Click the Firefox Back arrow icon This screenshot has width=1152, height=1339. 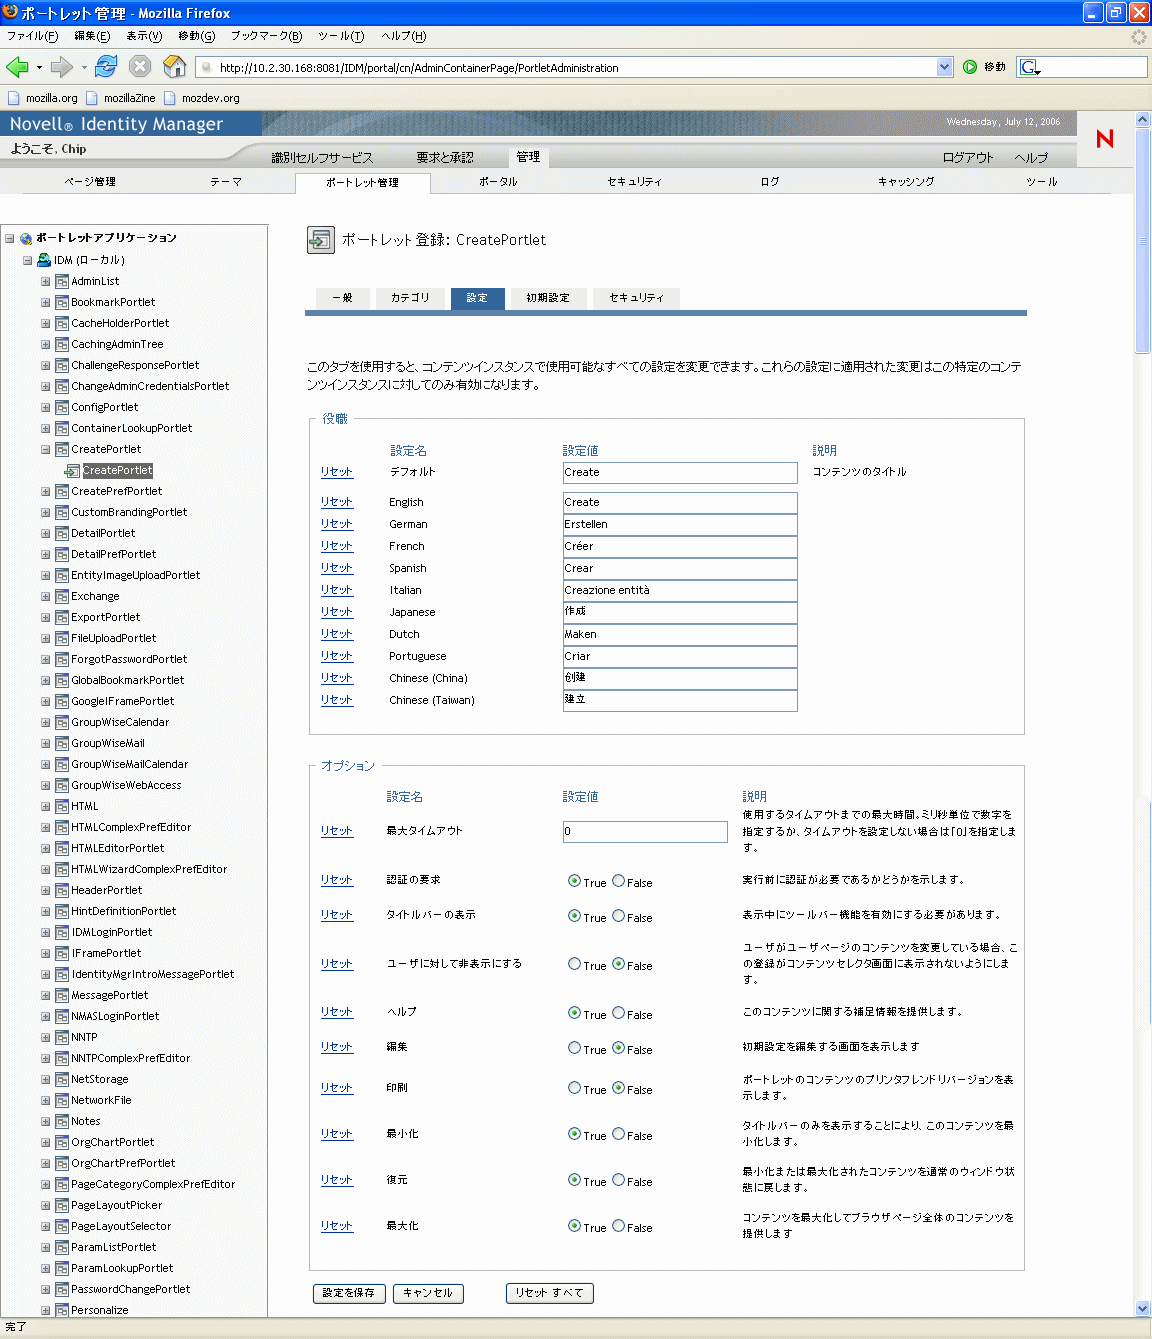[17, 67]
